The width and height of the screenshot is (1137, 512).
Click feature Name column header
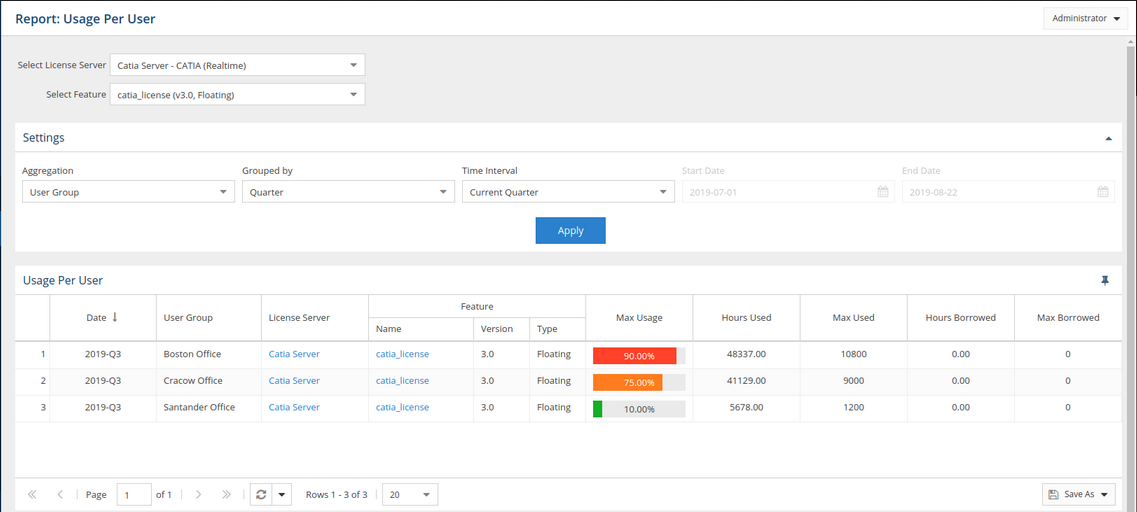[x=421, y=329]
